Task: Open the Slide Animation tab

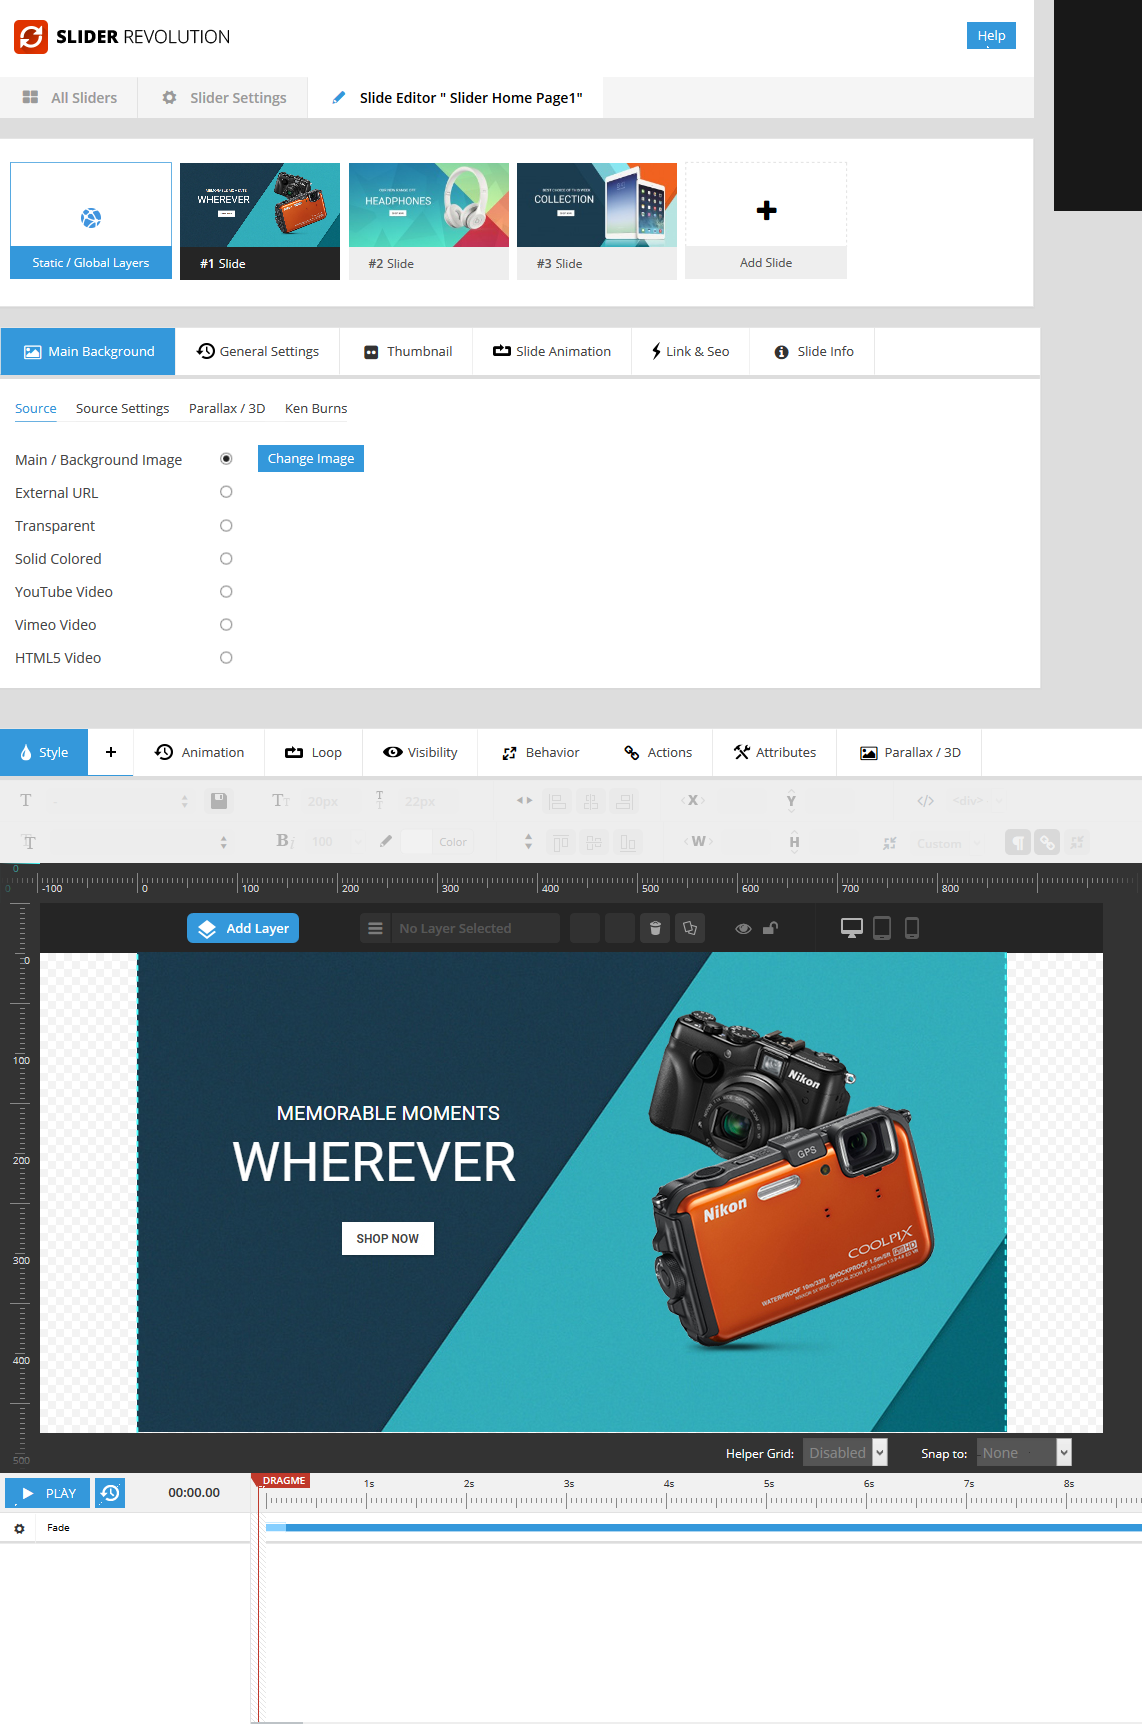Action: coord(552,351)
